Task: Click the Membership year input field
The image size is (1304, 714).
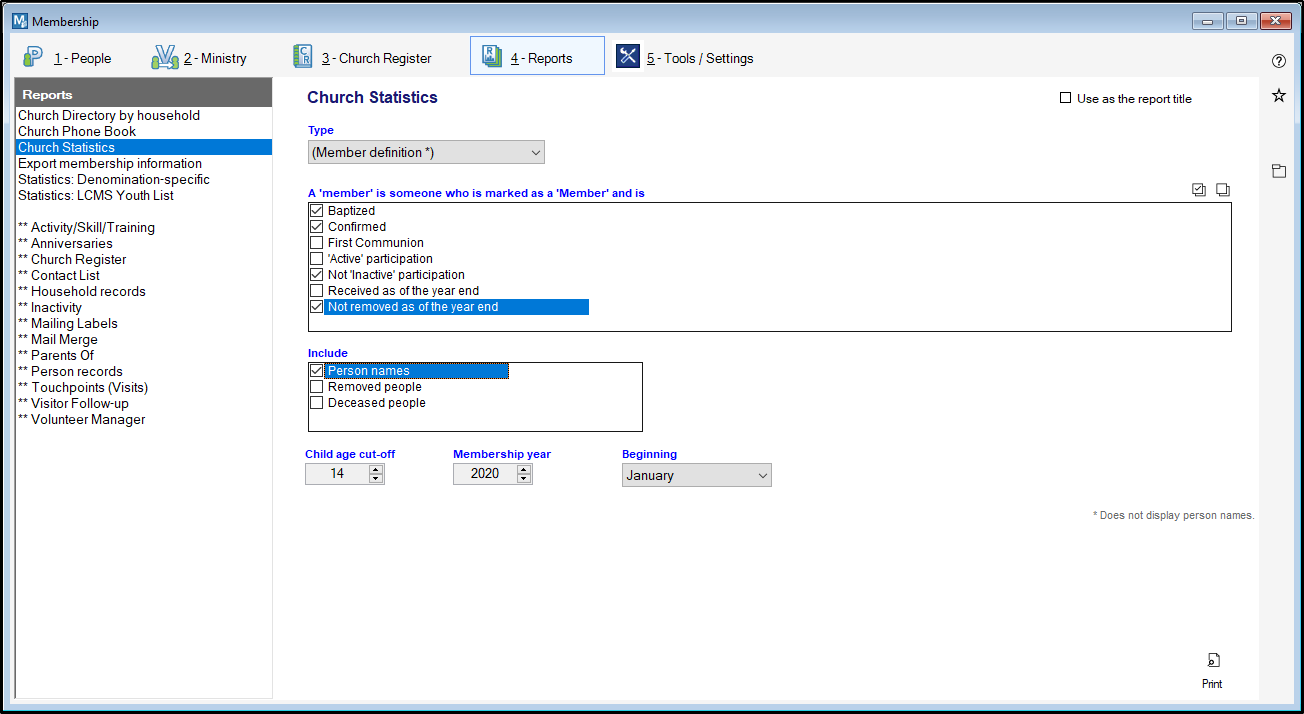Action: (485, 474)
